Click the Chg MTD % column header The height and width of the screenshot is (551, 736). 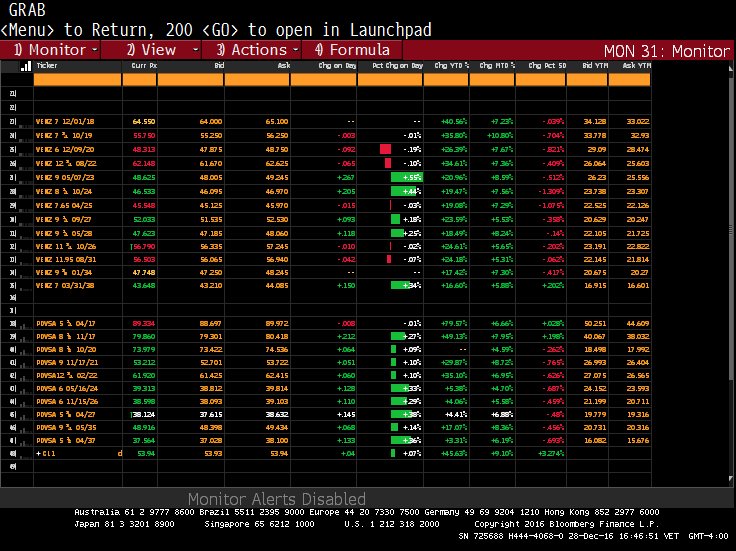tap(497, 66)
